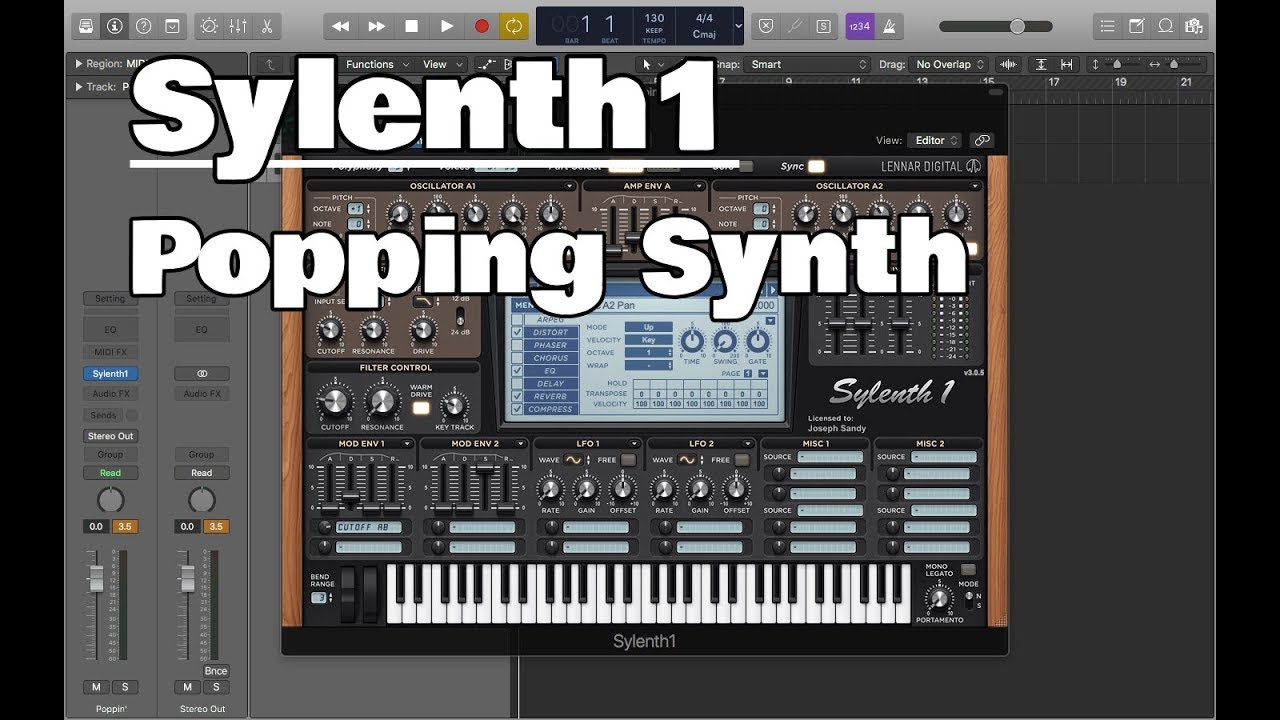Screen dimensions: 1280x720
Task: Click the Mod Env 1 CUTOFF AB destination field
Action: tap(368, 527)
